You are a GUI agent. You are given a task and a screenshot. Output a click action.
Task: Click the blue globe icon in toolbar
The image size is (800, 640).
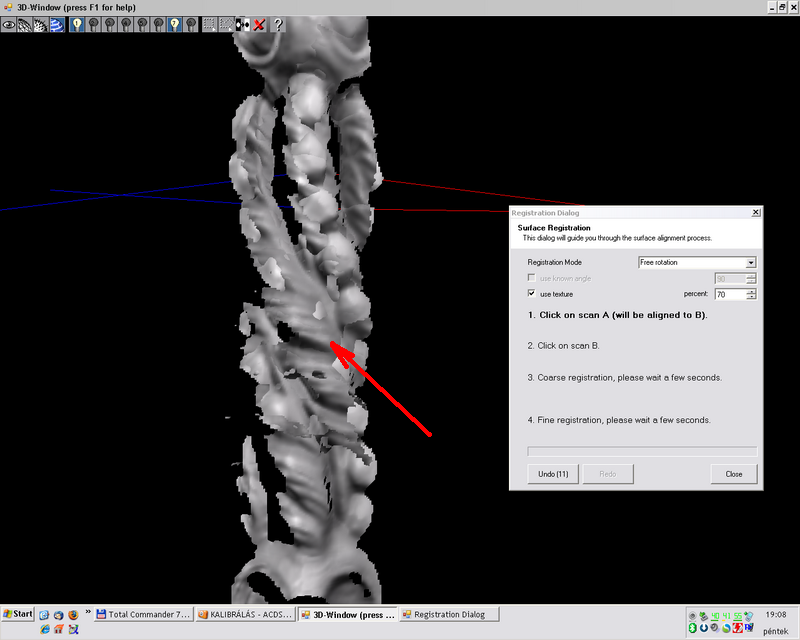(58, 23)
